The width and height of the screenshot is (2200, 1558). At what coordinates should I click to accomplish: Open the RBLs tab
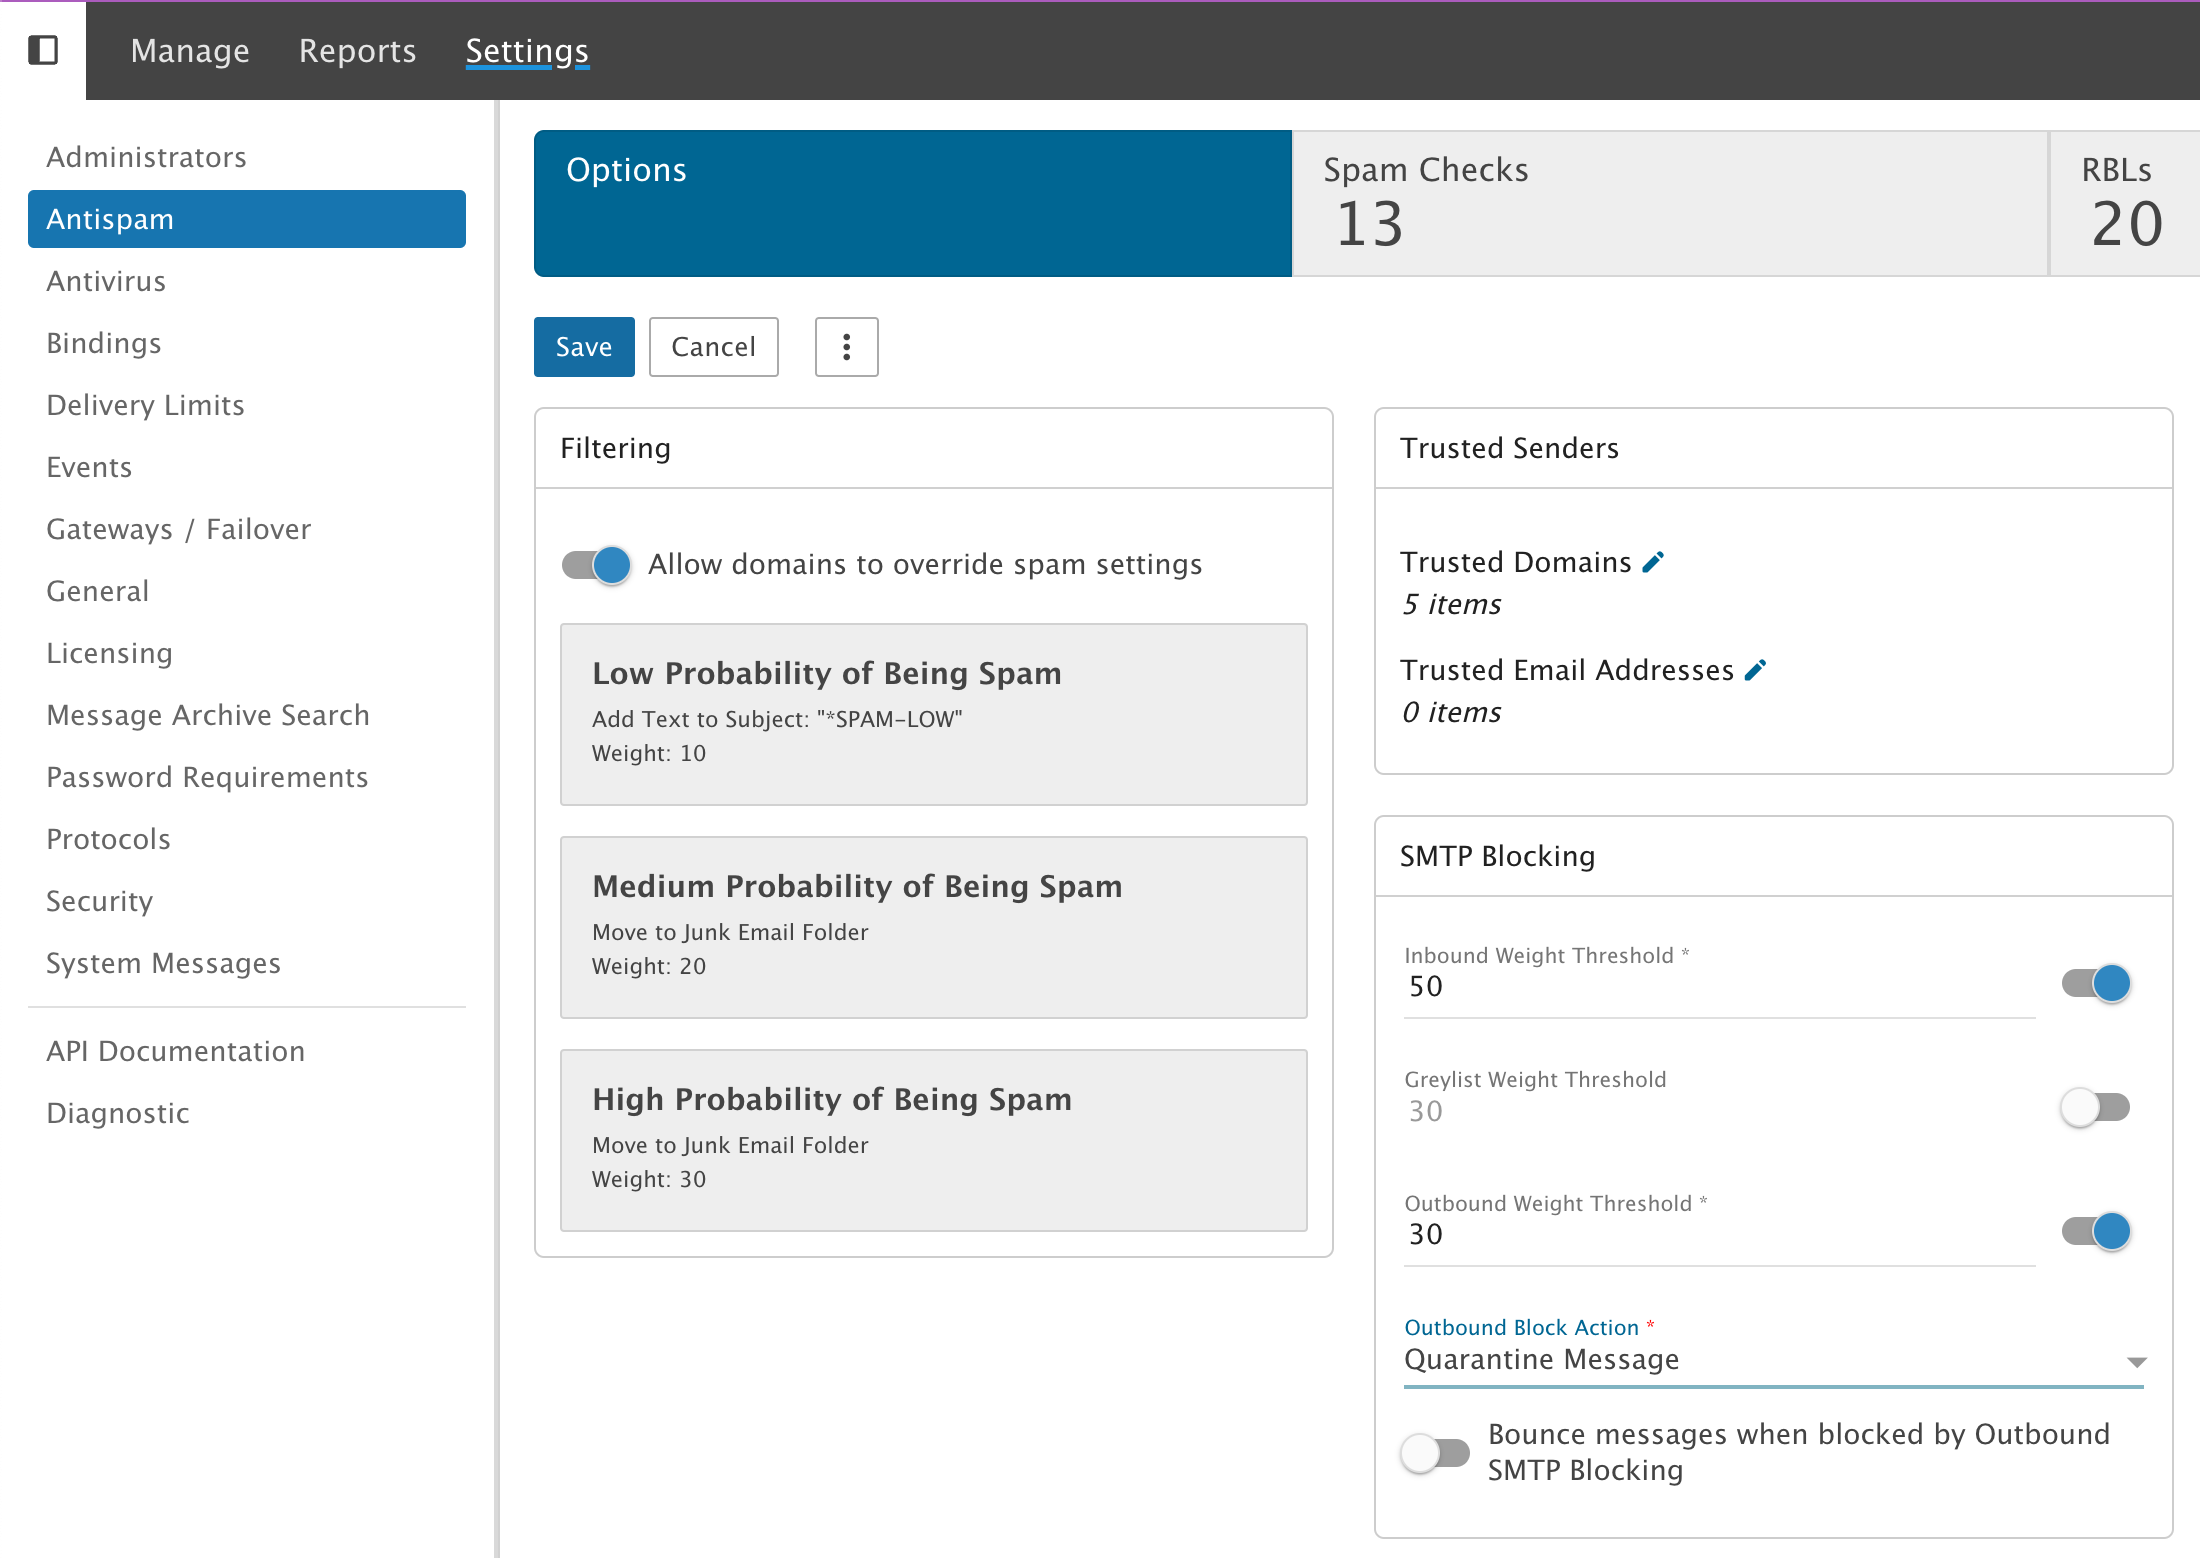point(2124,203)
